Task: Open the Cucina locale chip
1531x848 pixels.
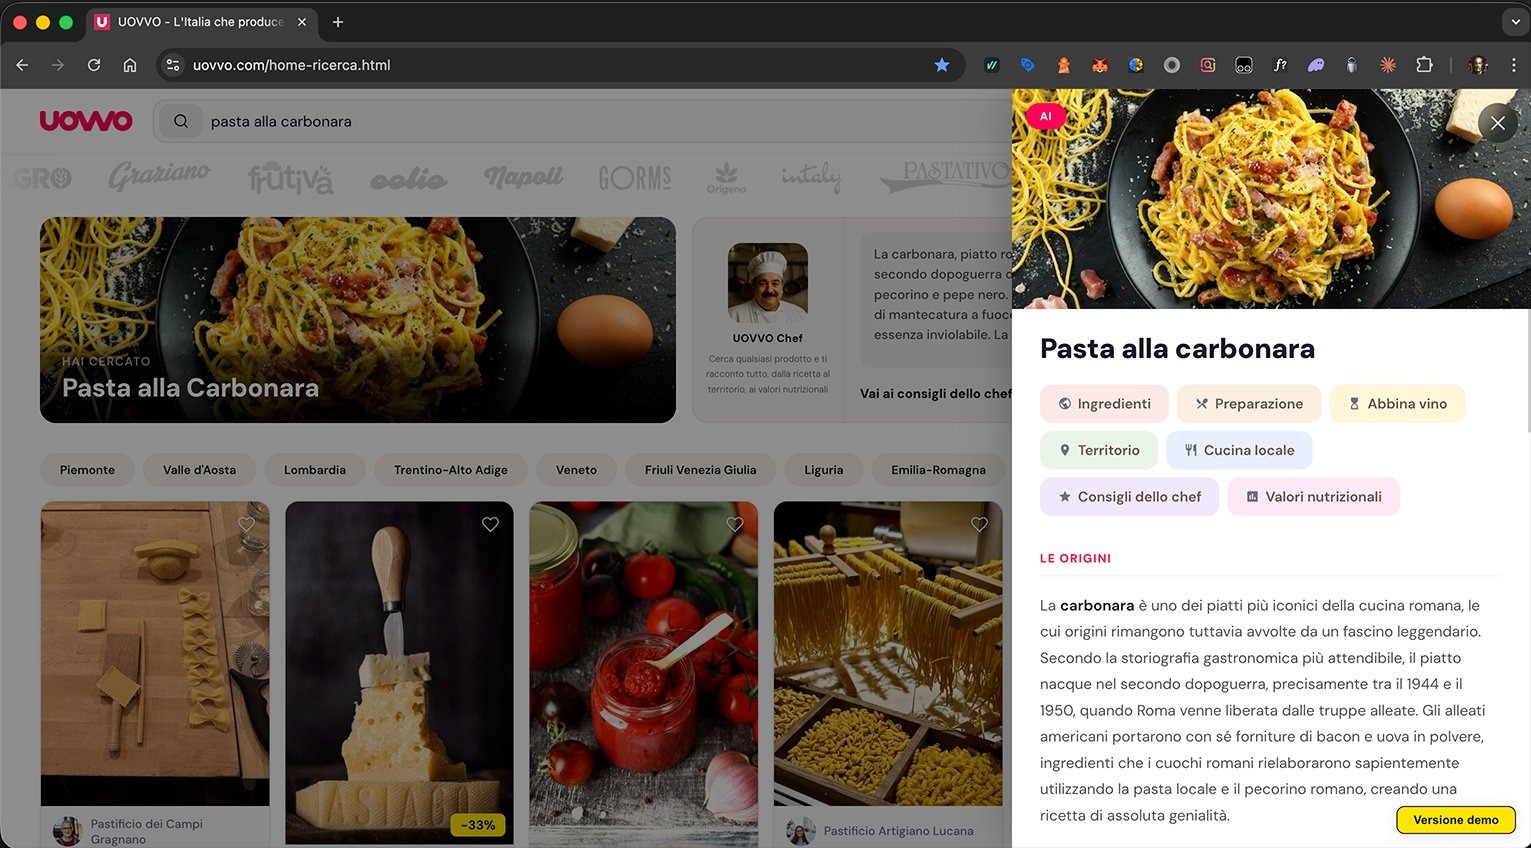Action: pos(1239,450)
